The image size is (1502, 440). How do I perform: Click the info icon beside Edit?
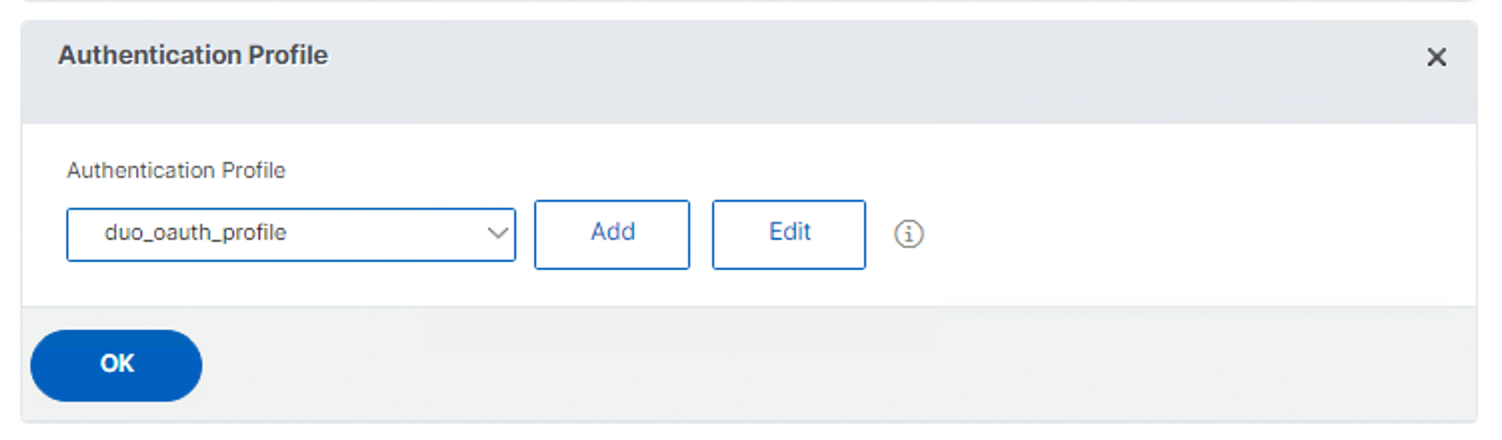908,234
